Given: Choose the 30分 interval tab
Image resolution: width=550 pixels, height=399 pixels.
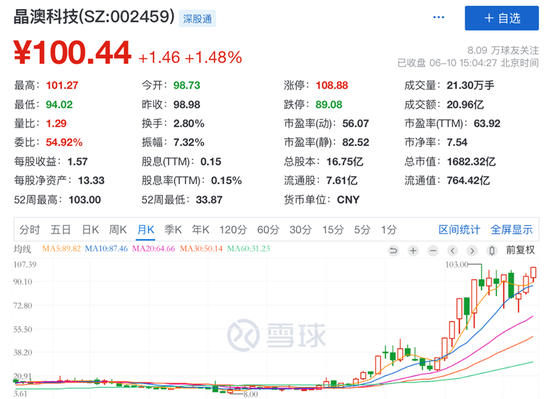Looking at the screenshot, I should click(300, 230).
